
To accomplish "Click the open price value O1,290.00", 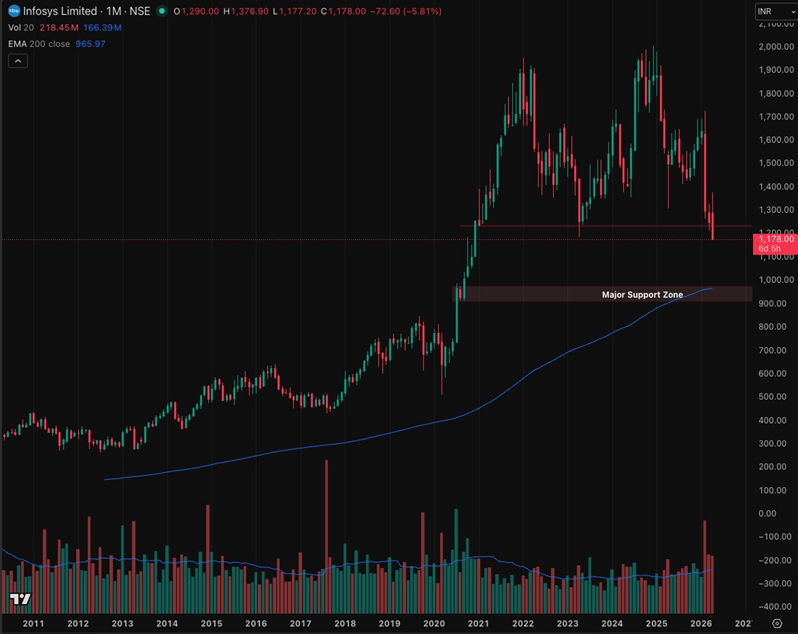I will tap(196, 11).
